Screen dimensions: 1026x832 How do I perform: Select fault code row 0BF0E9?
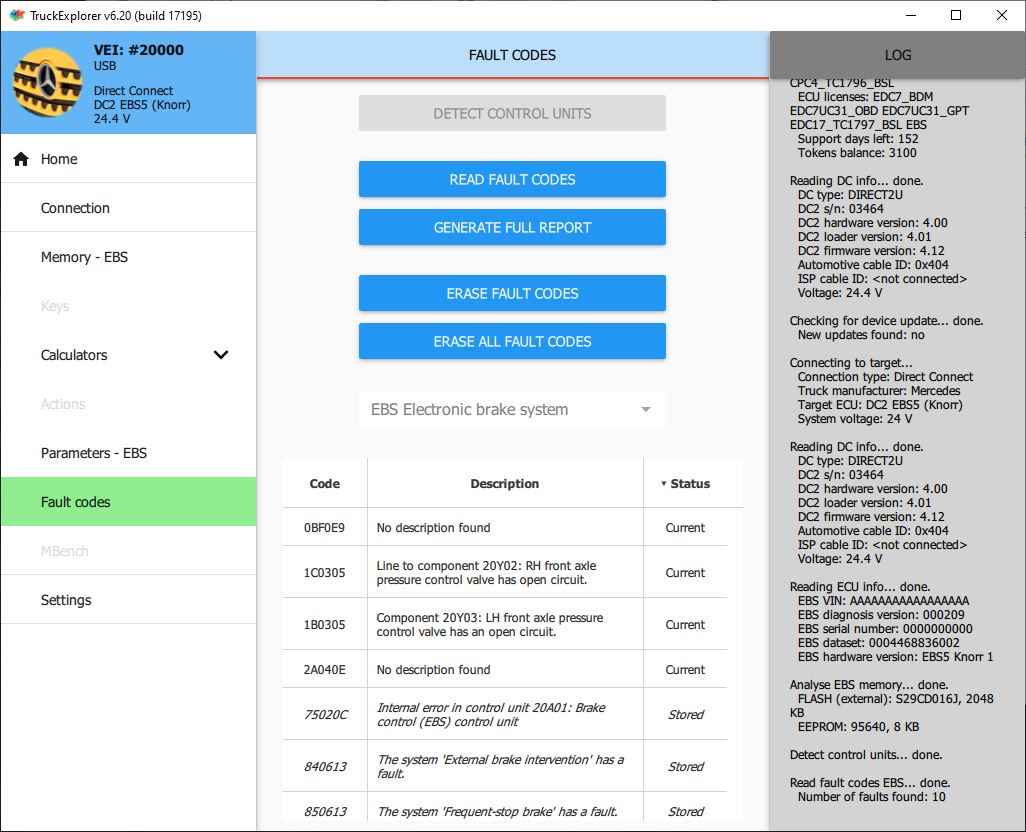(505, 527)
